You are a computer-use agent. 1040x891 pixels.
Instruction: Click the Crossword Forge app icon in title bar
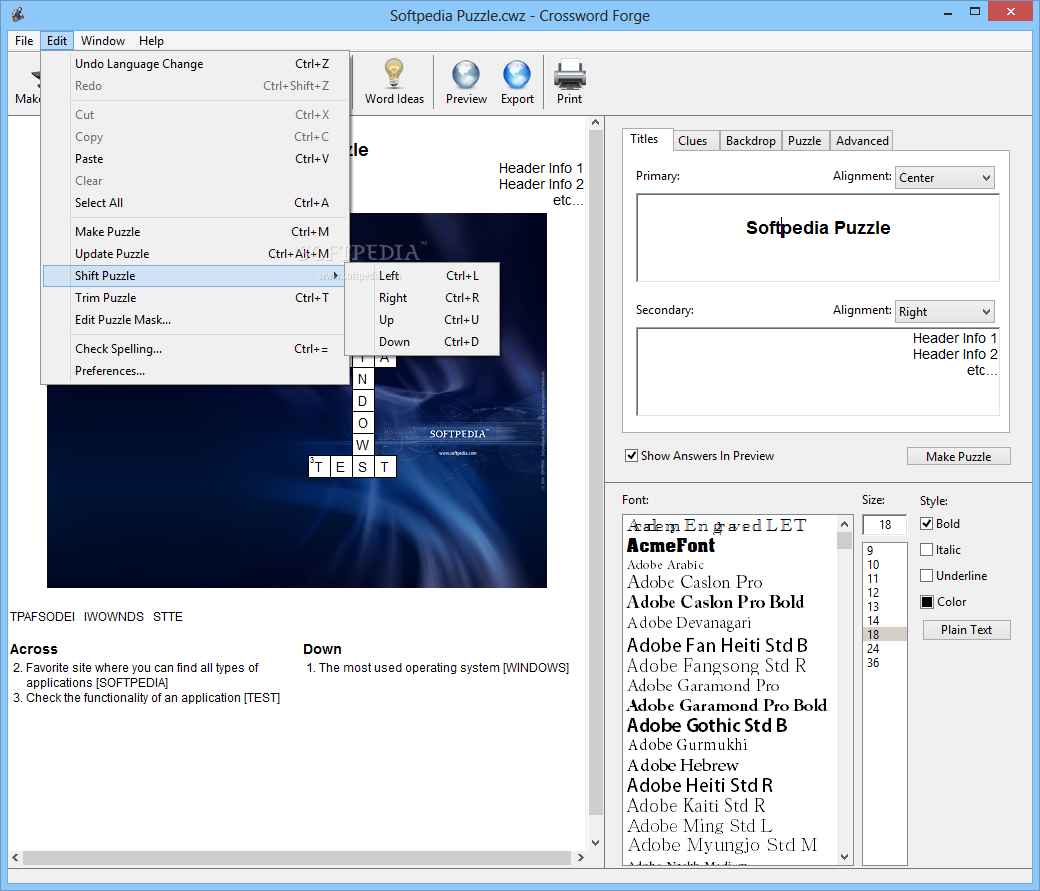tap(19, 14)
